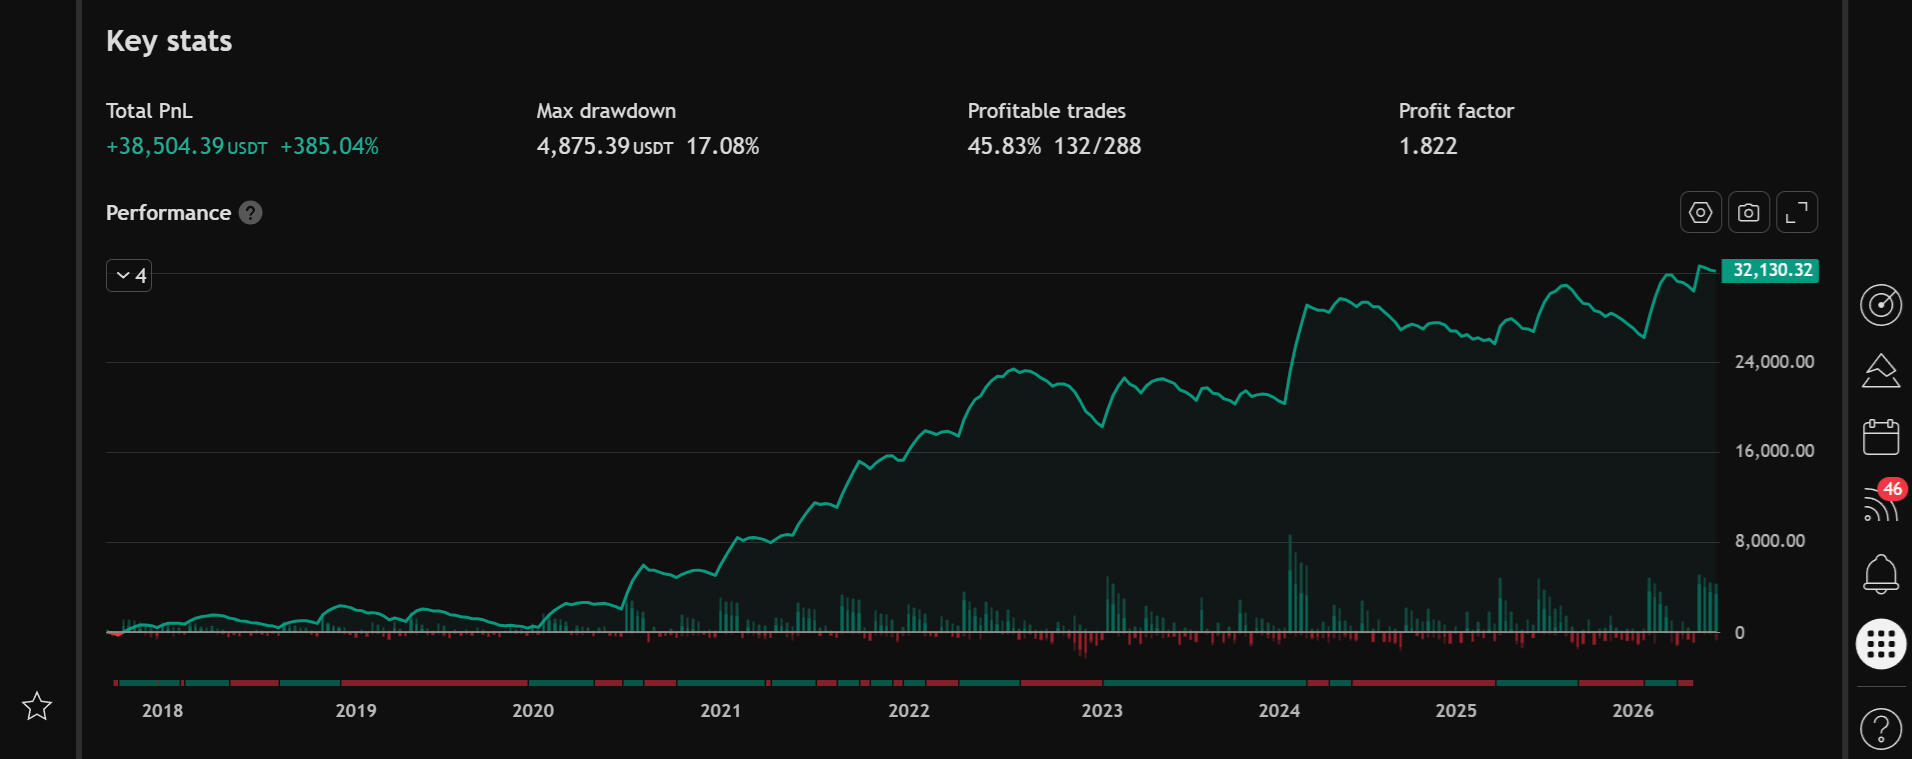
Task: Open news feed with 46 badge
Action: tap(1882, 502)
